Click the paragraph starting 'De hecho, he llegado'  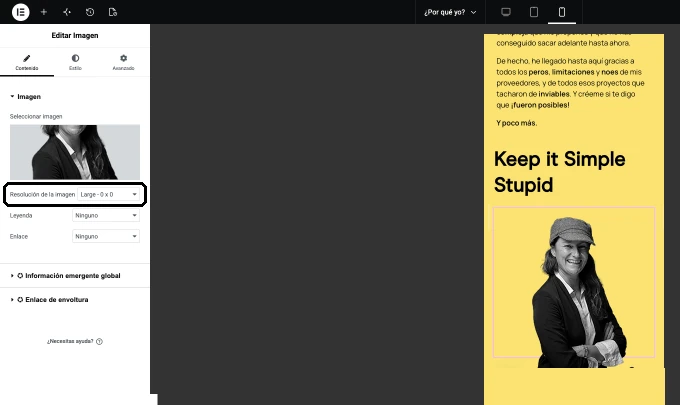pyautogui.click(x=570, y=83)
